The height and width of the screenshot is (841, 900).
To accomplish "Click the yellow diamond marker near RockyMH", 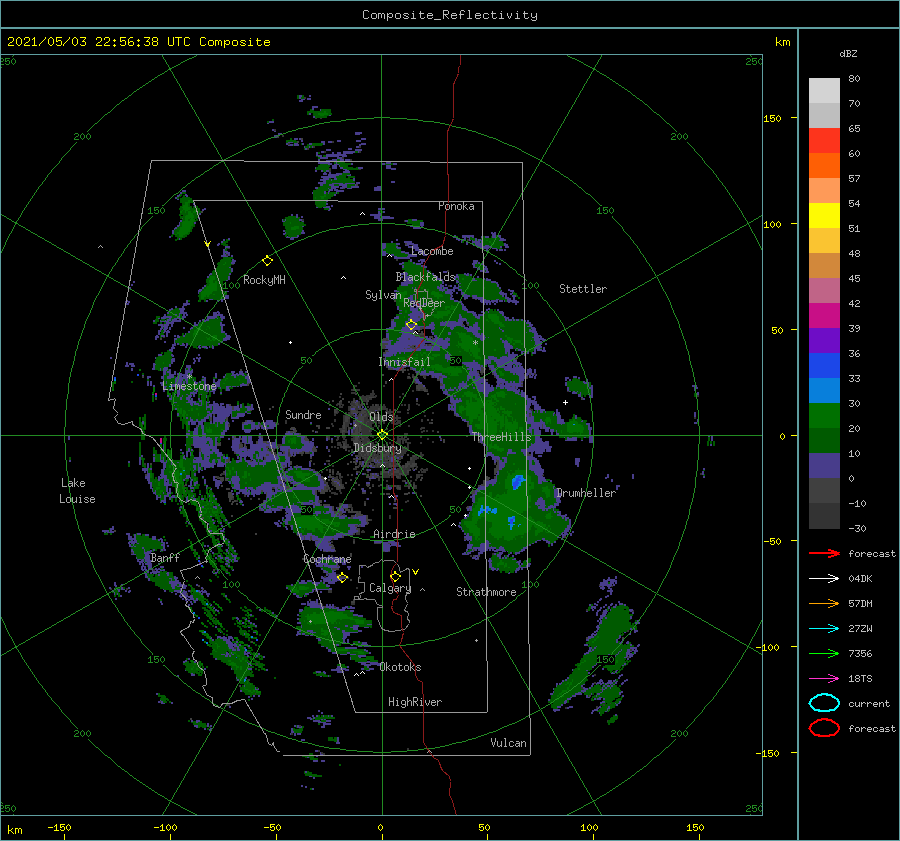I will [267, 261].
